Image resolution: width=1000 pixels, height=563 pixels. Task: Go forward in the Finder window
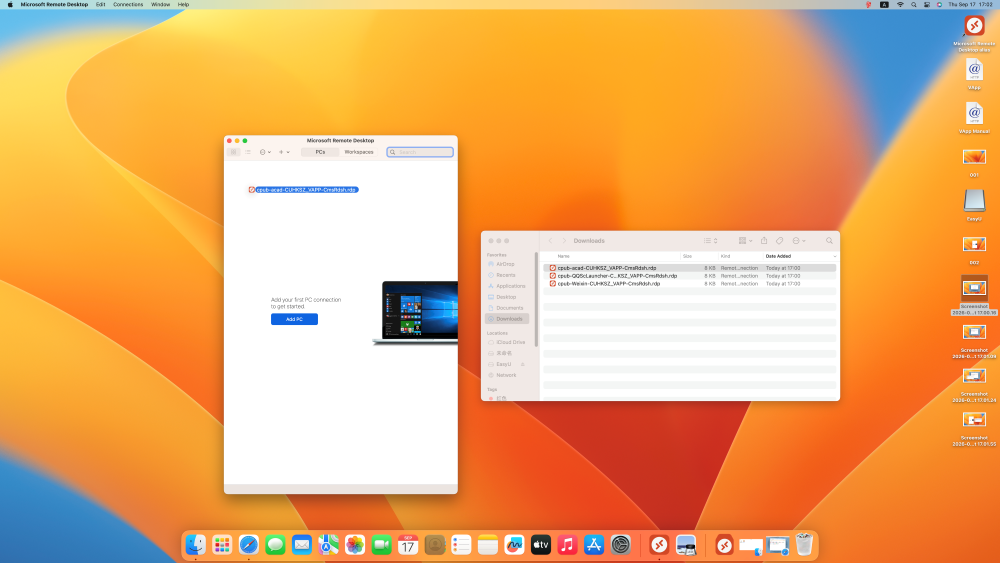[564, 241]
